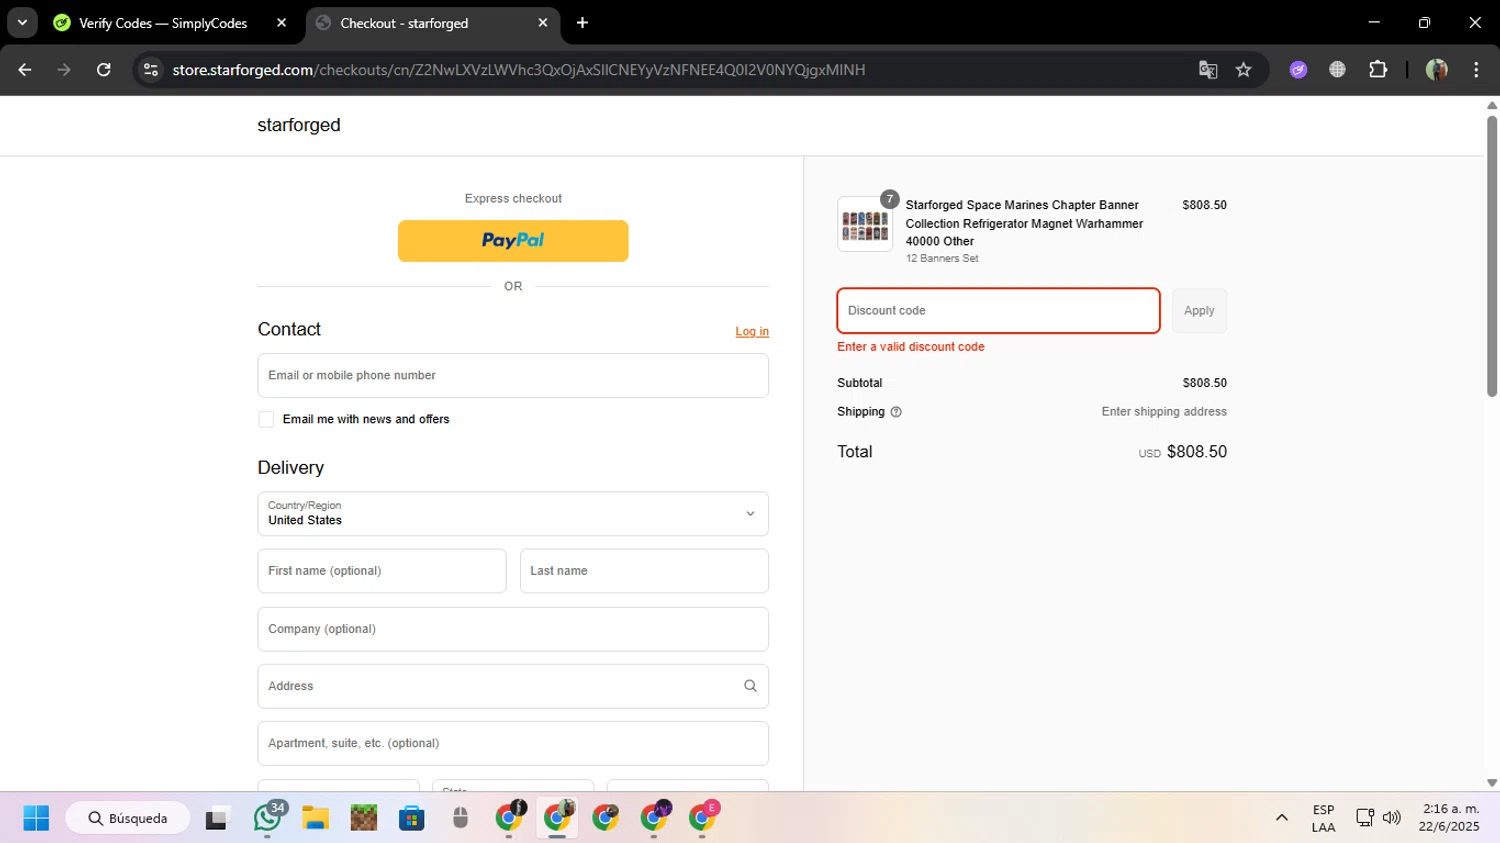
Task: Click the Address input field
Action: click(513, 686)
